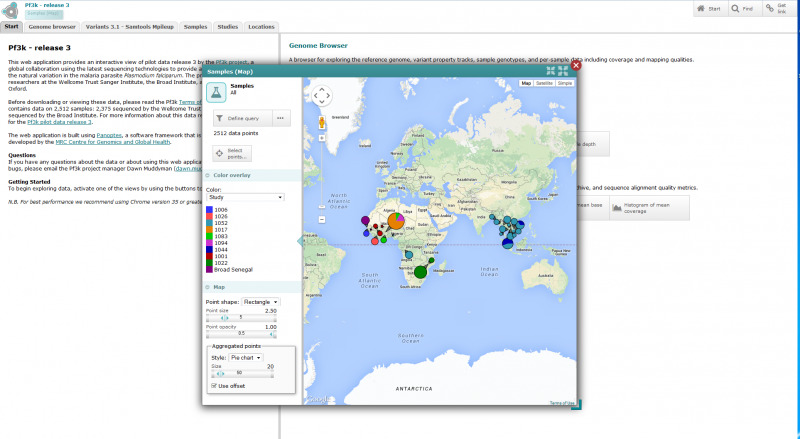Open the Color Study dropdown
800x439 pixels.
point(245,197)
